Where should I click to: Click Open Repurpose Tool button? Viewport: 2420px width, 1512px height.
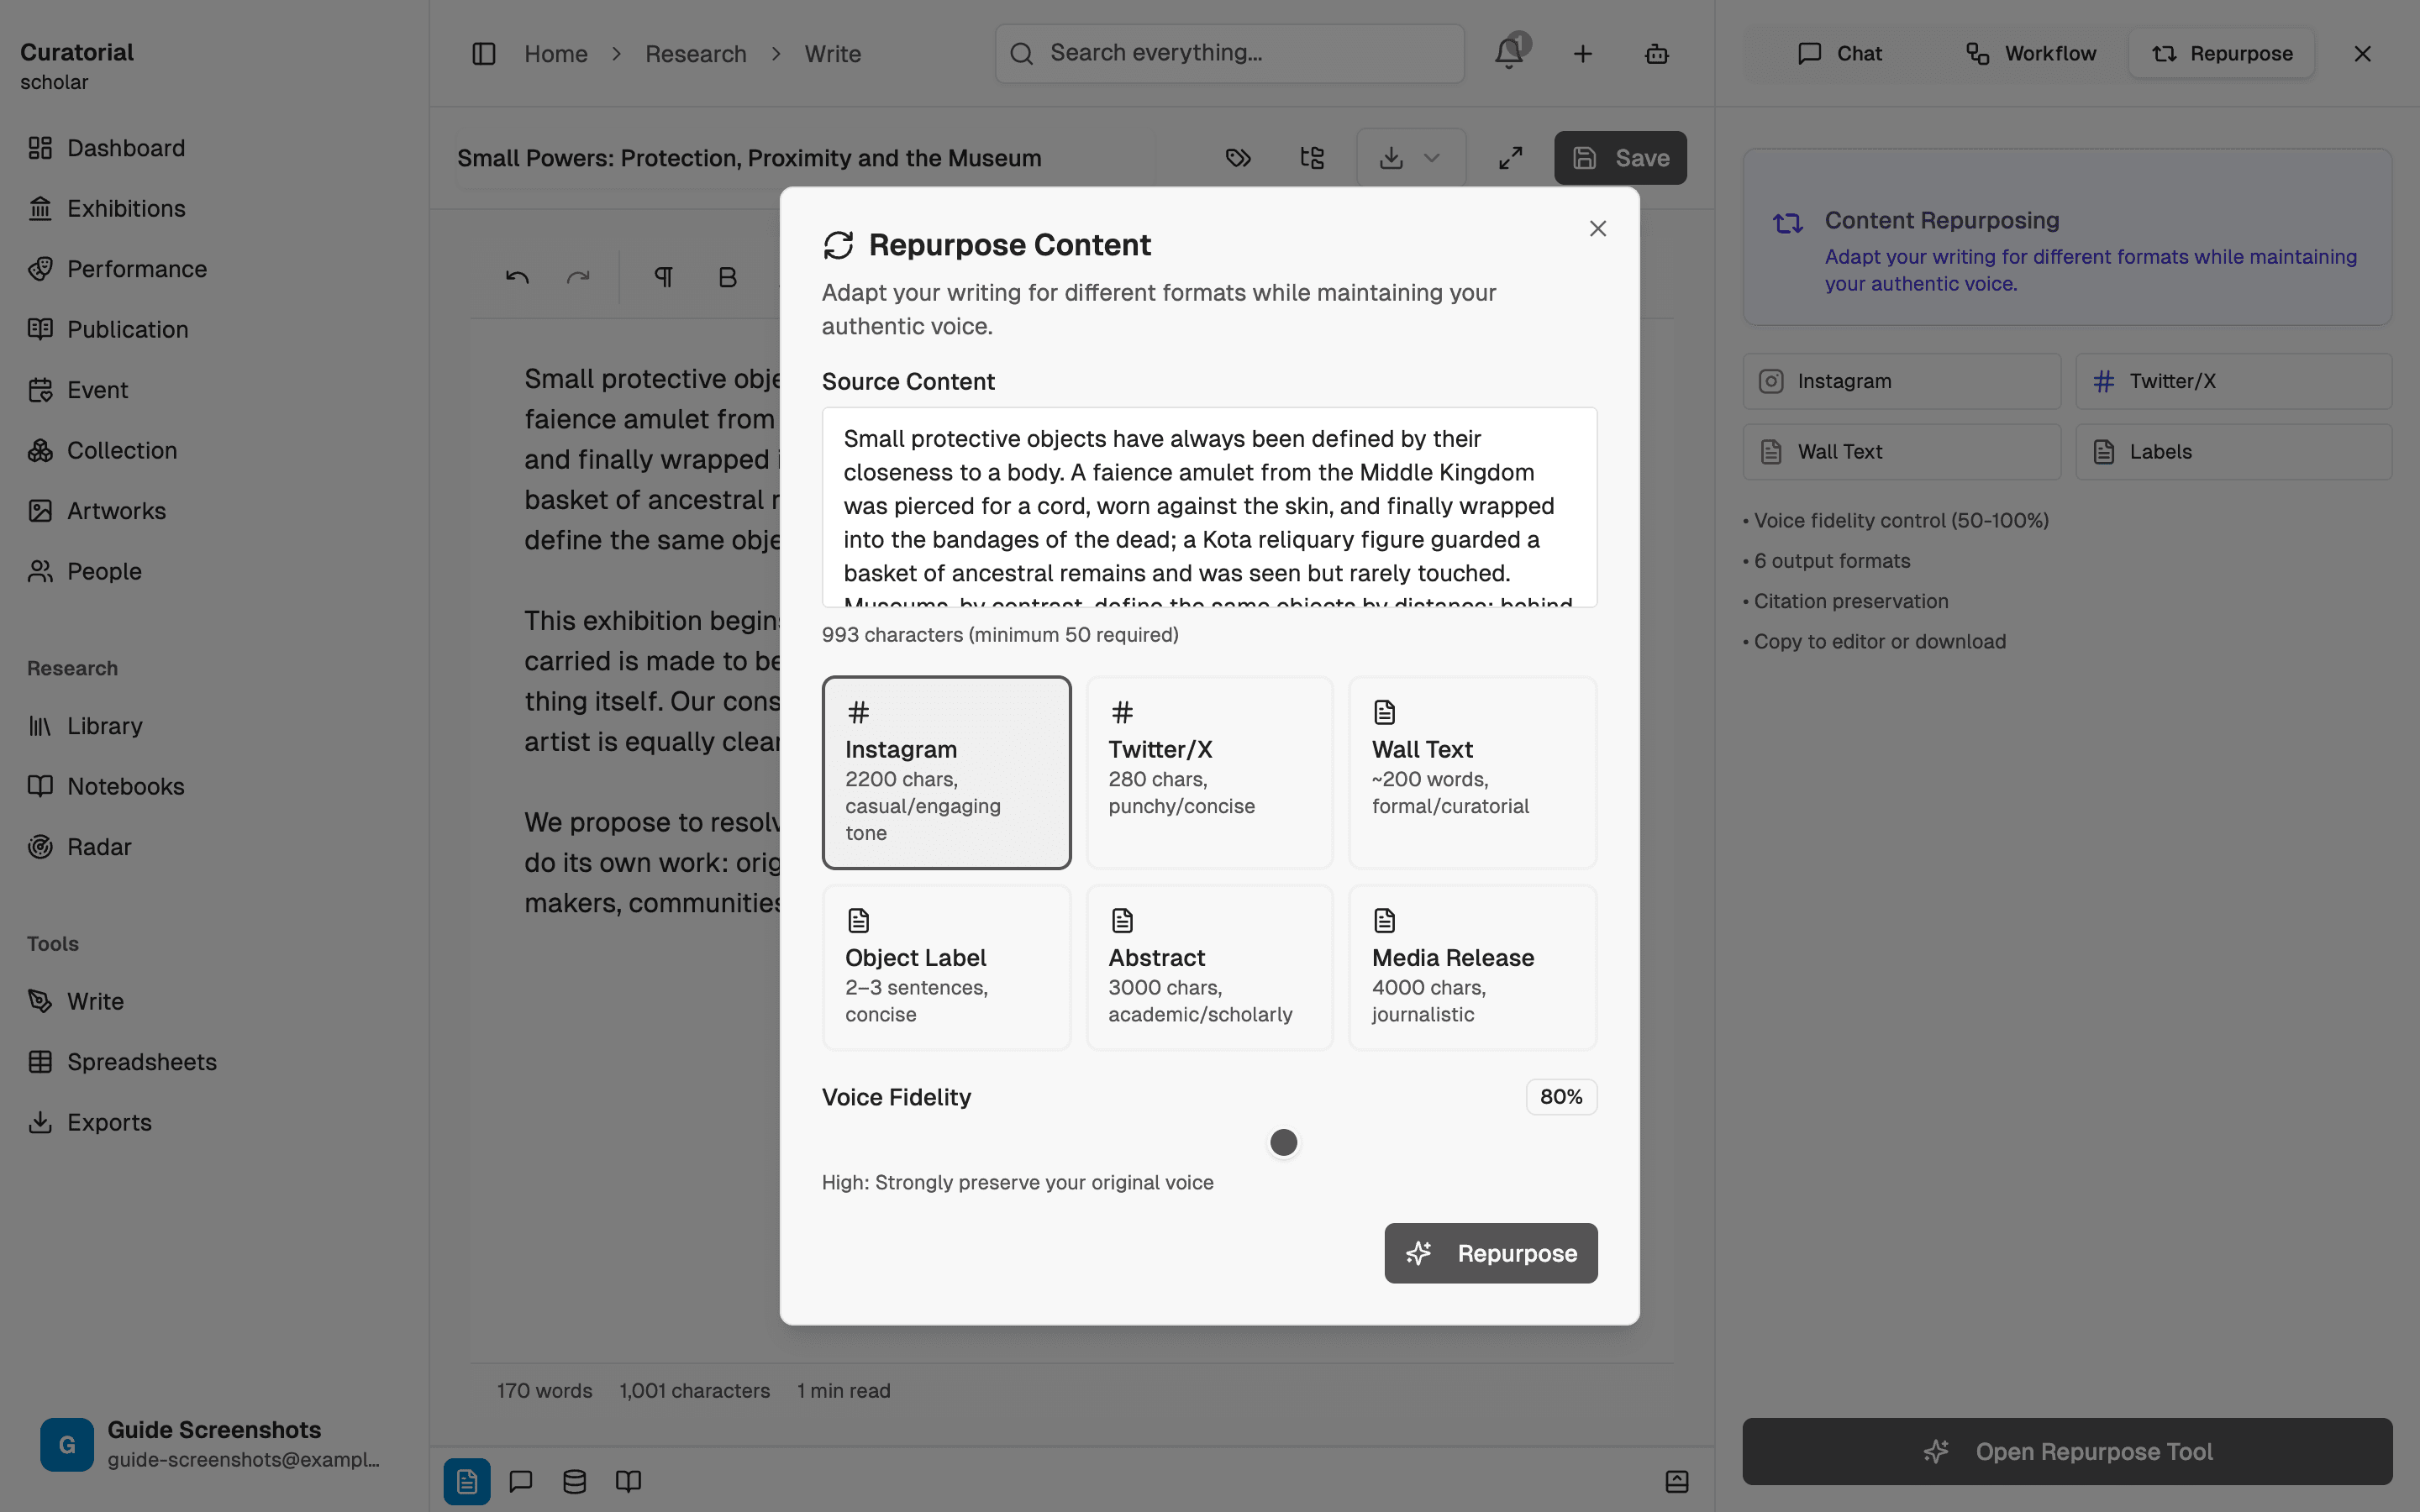pos(2067,1451)
